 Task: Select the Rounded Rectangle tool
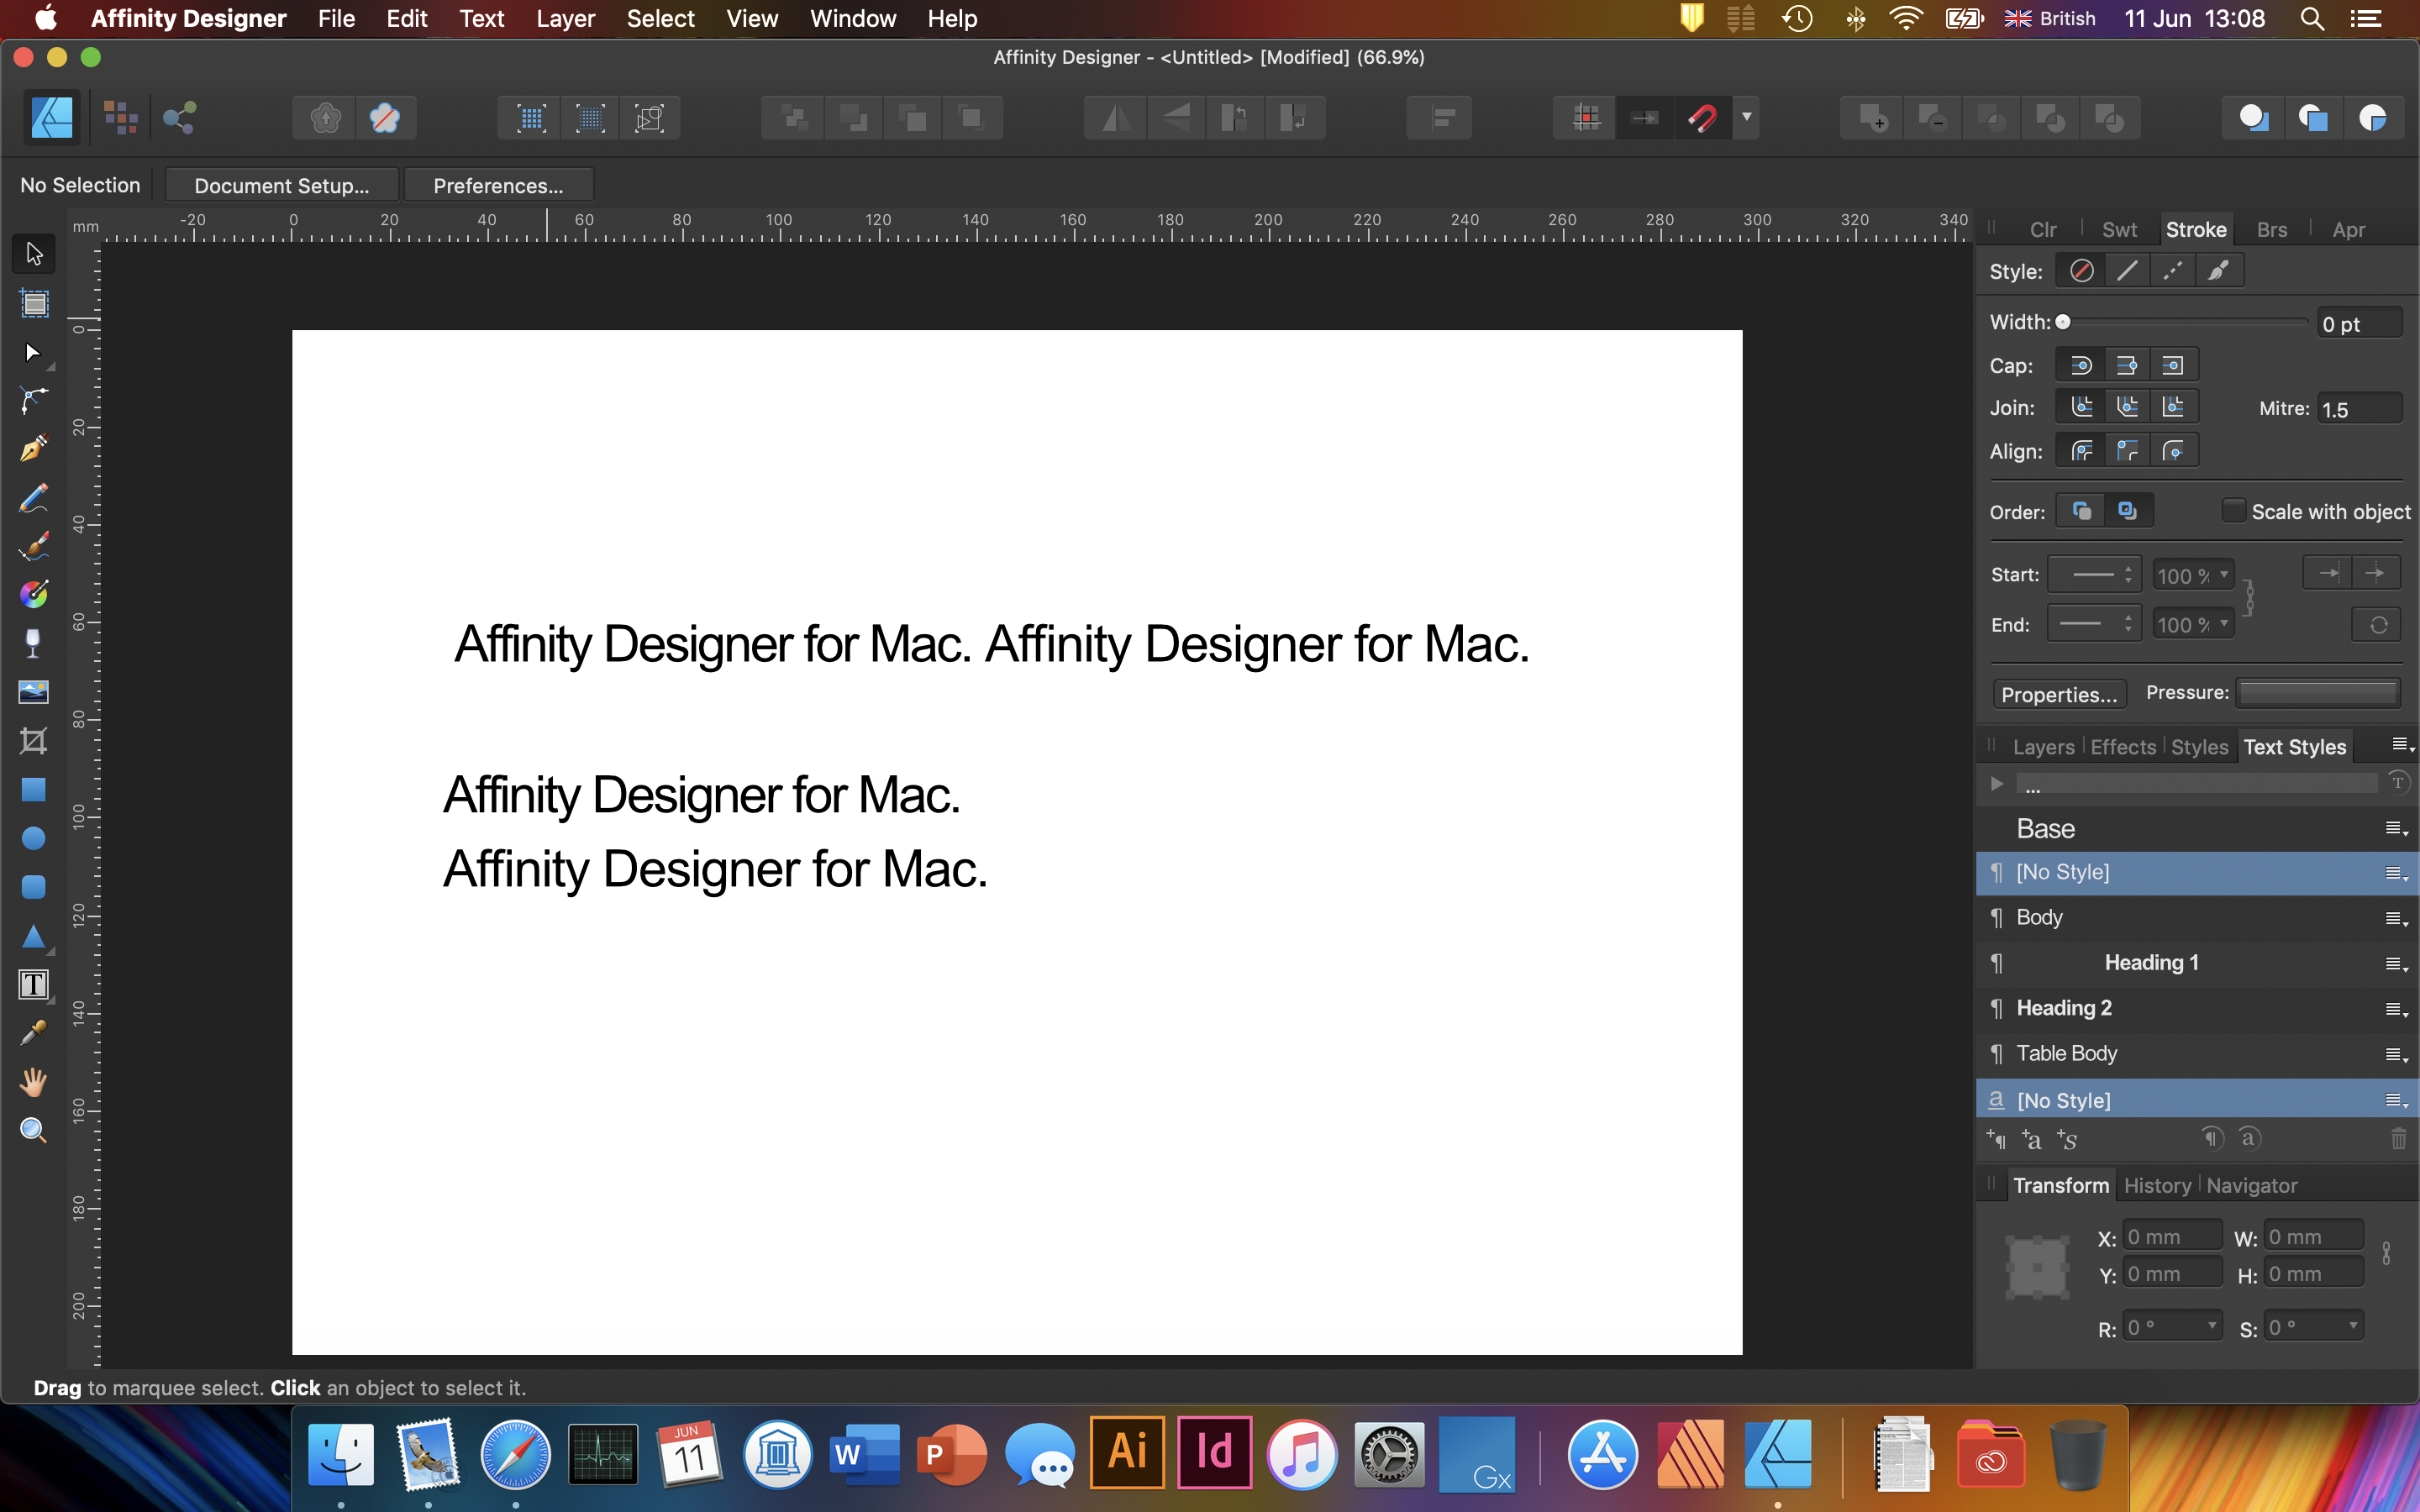coord(34,887)
